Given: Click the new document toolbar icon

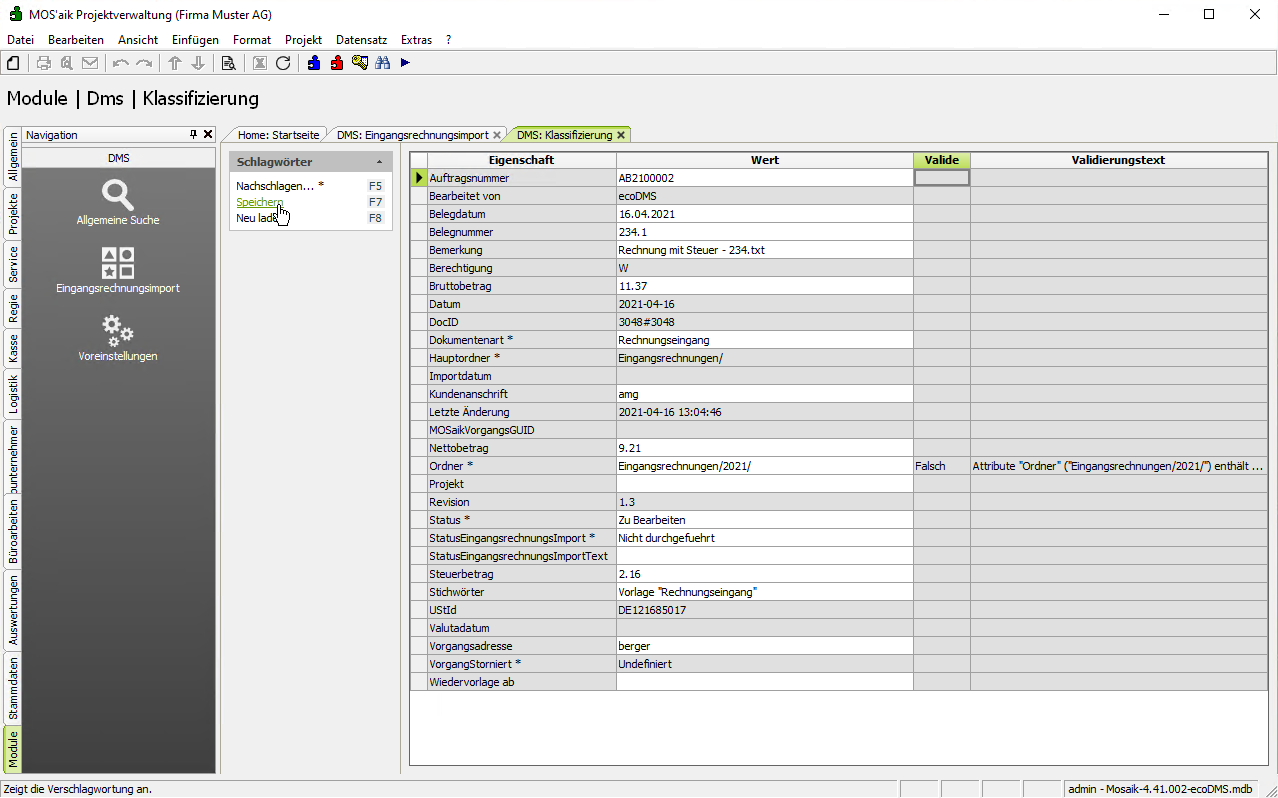Looking at the screenshot, I should click(14, 63).
